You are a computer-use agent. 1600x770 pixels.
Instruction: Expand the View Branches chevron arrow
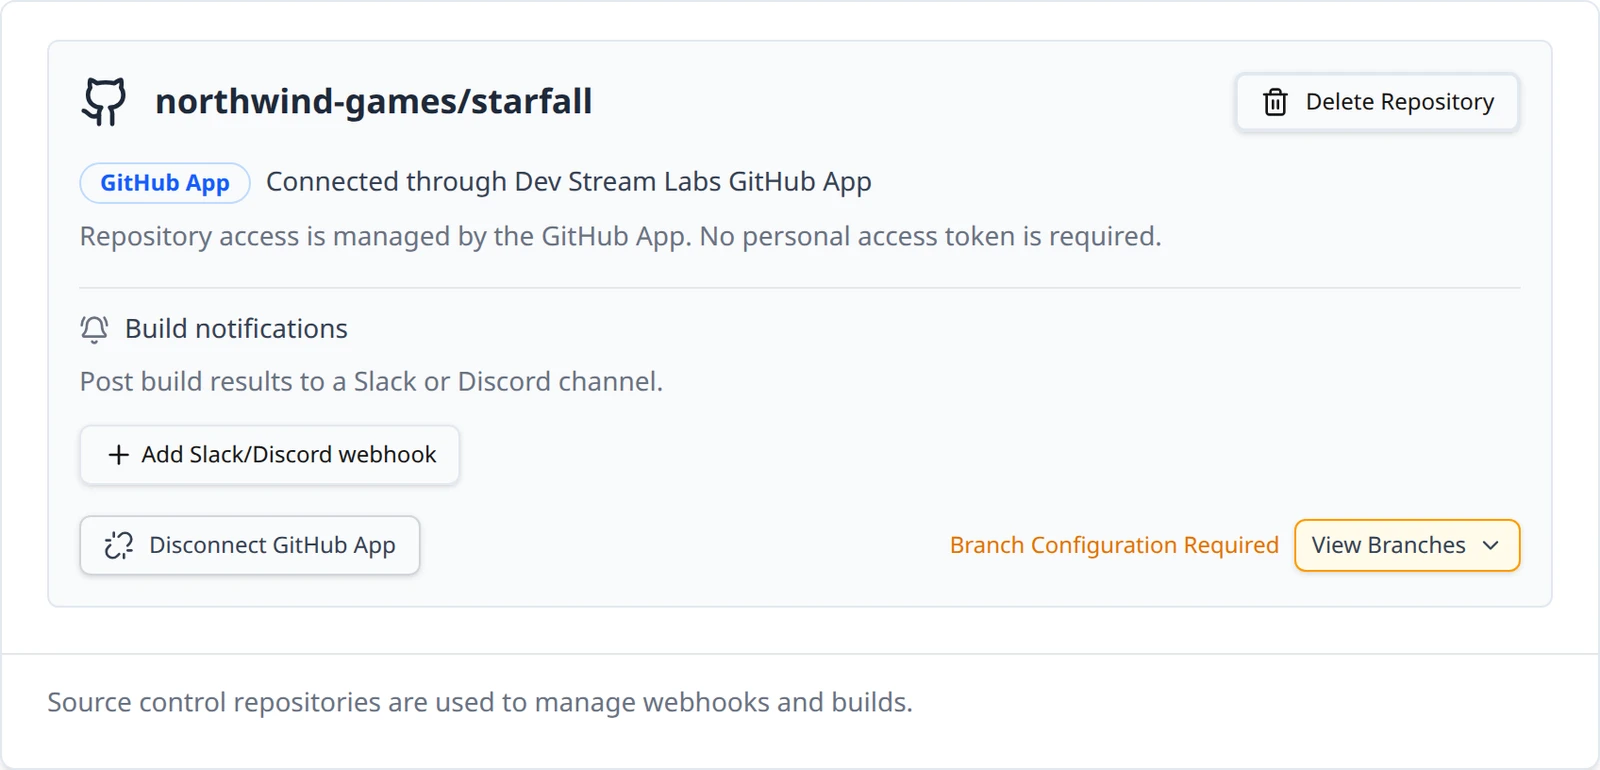(x=1491, y=546)
